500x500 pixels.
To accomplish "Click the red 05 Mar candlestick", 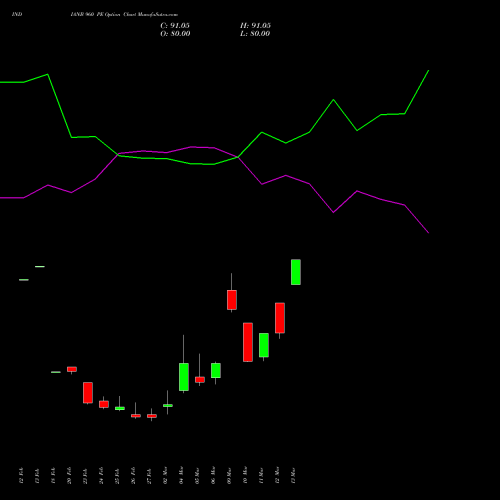I will tap(200, 379).
